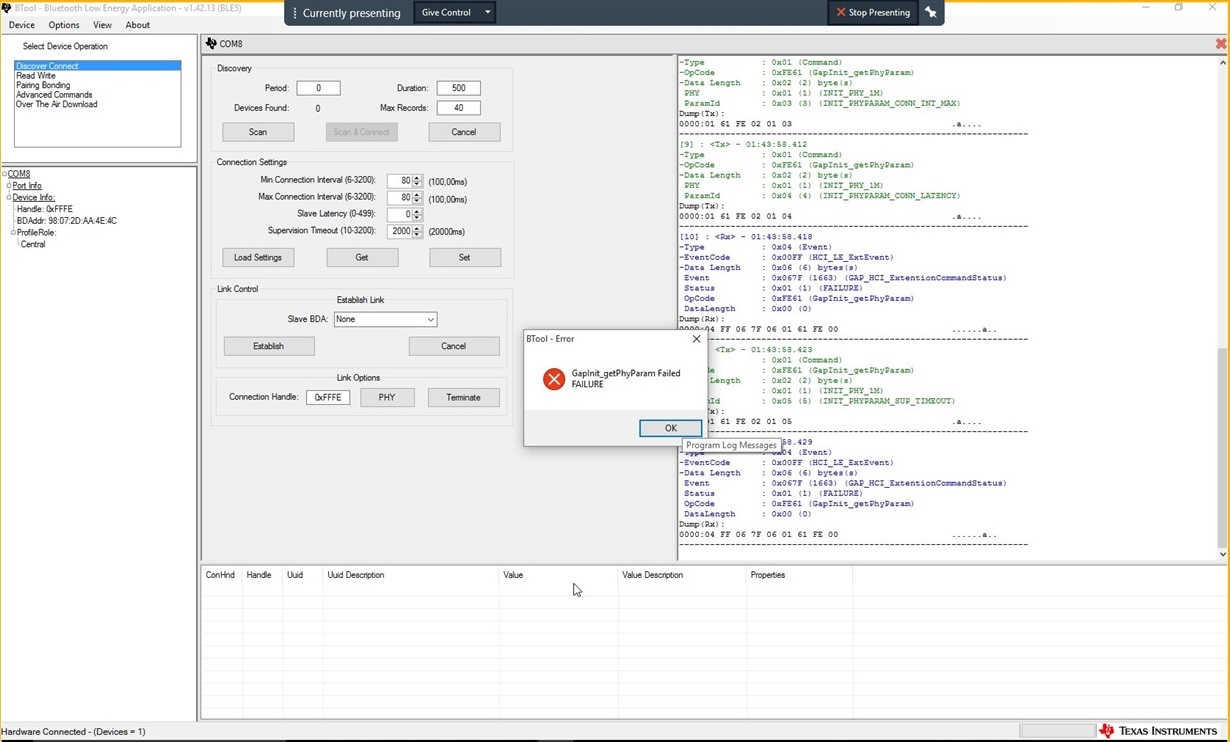Close the BTool Error dialog with X

point(697,339)
